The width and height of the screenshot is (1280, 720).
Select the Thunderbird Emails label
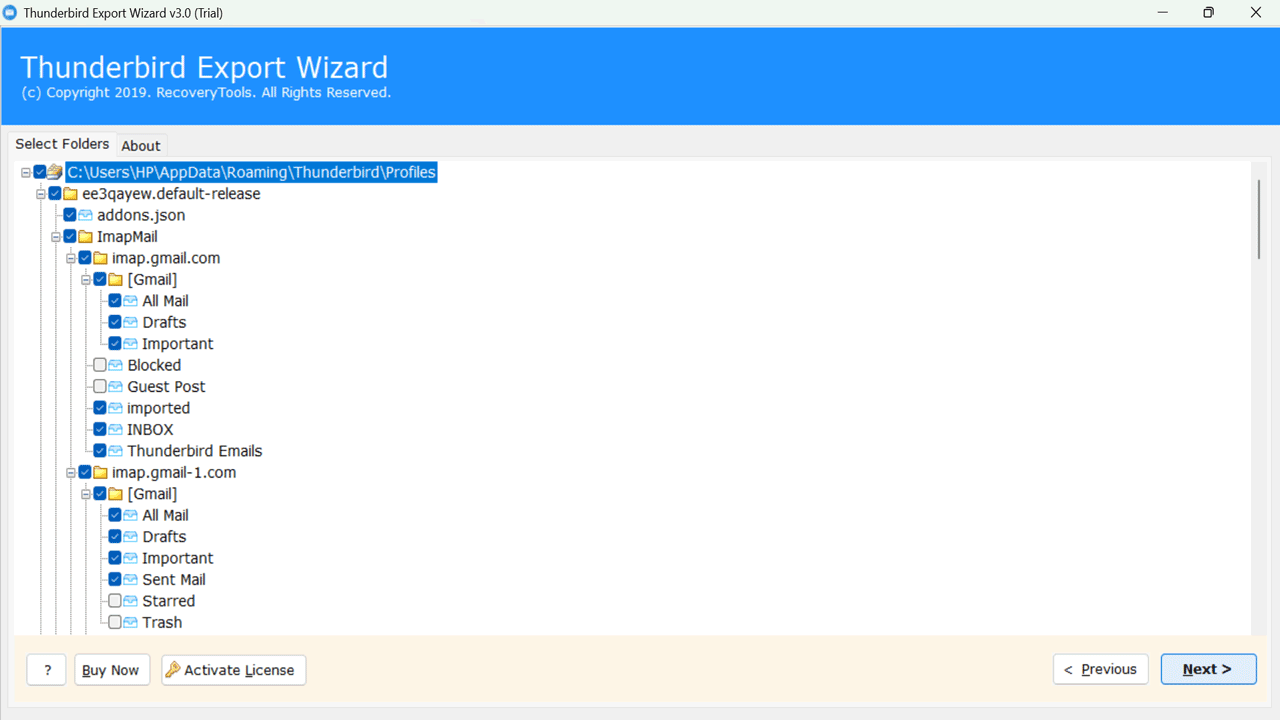[x=195, y=451]
